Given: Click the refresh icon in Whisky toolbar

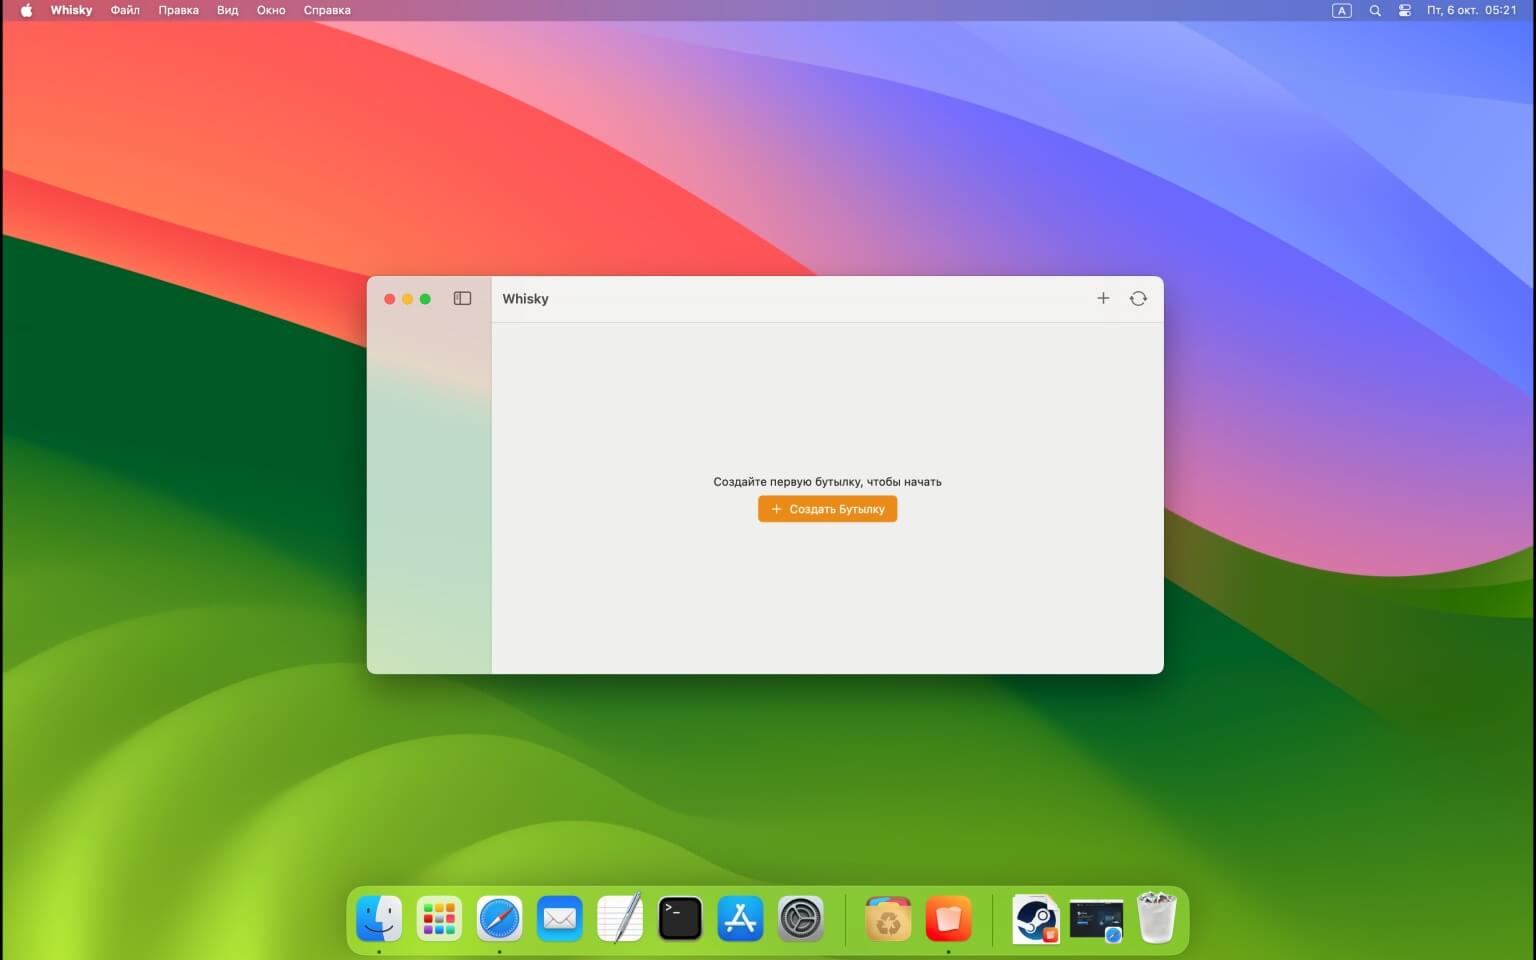Looking at the screenshot, I should pos(1138,298).
